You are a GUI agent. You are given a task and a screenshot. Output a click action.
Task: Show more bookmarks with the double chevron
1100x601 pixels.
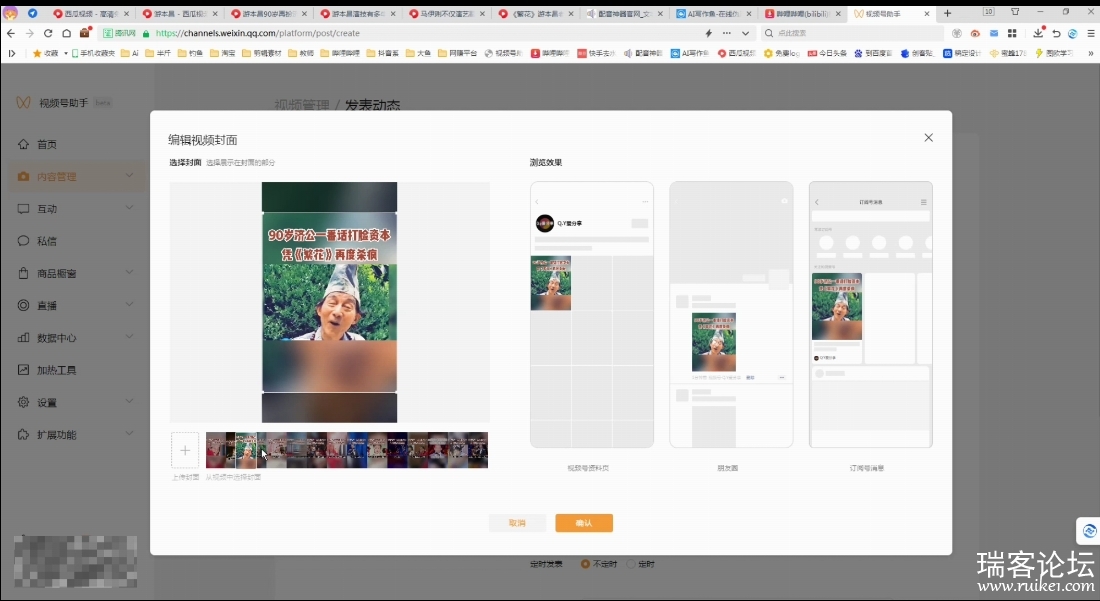[1091, 53]
